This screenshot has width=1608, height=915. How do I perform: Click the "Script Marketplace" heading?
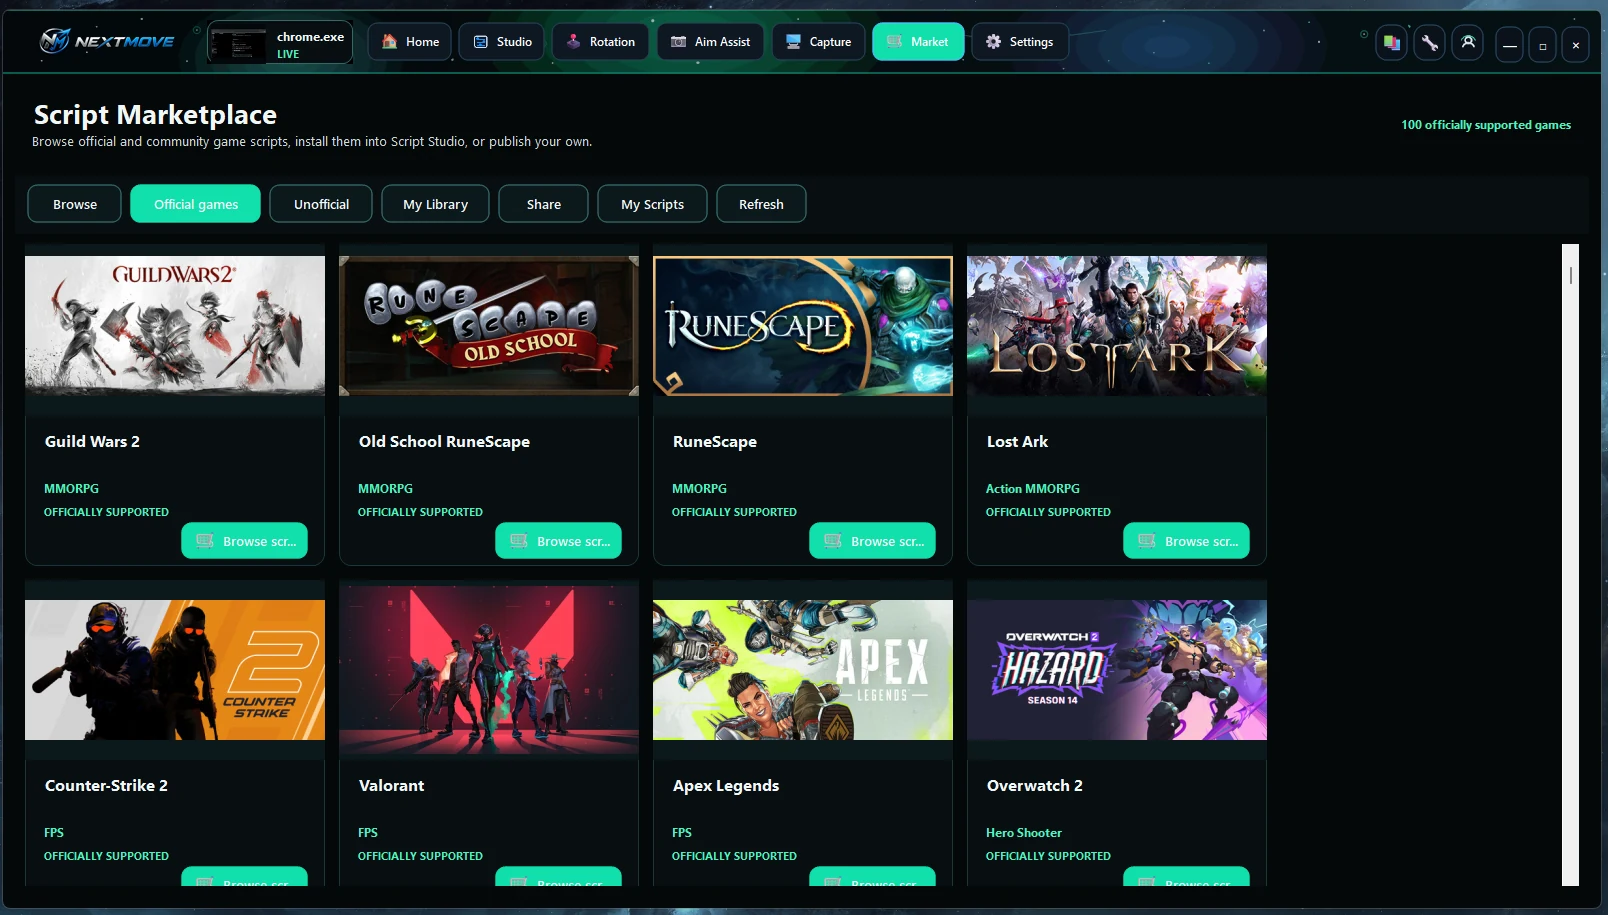tap(155, 115)
